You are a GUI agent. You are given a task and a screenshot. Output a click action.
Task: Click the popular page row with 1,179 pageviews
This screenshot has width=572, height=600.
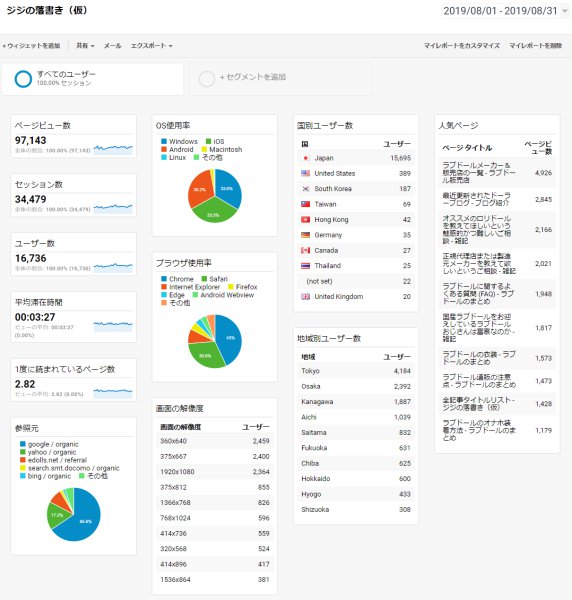click(497, 430)
